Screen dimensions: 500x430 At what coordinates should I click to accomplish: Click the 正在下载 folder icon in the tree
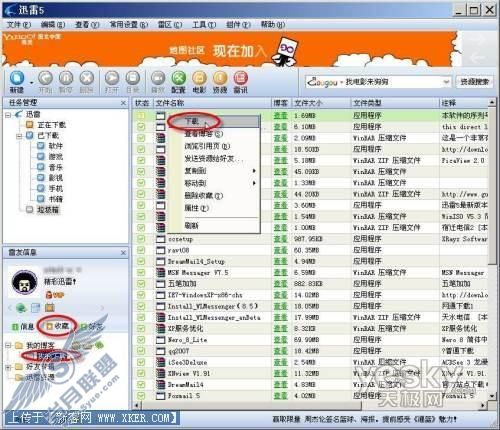[x=30, y=125]
